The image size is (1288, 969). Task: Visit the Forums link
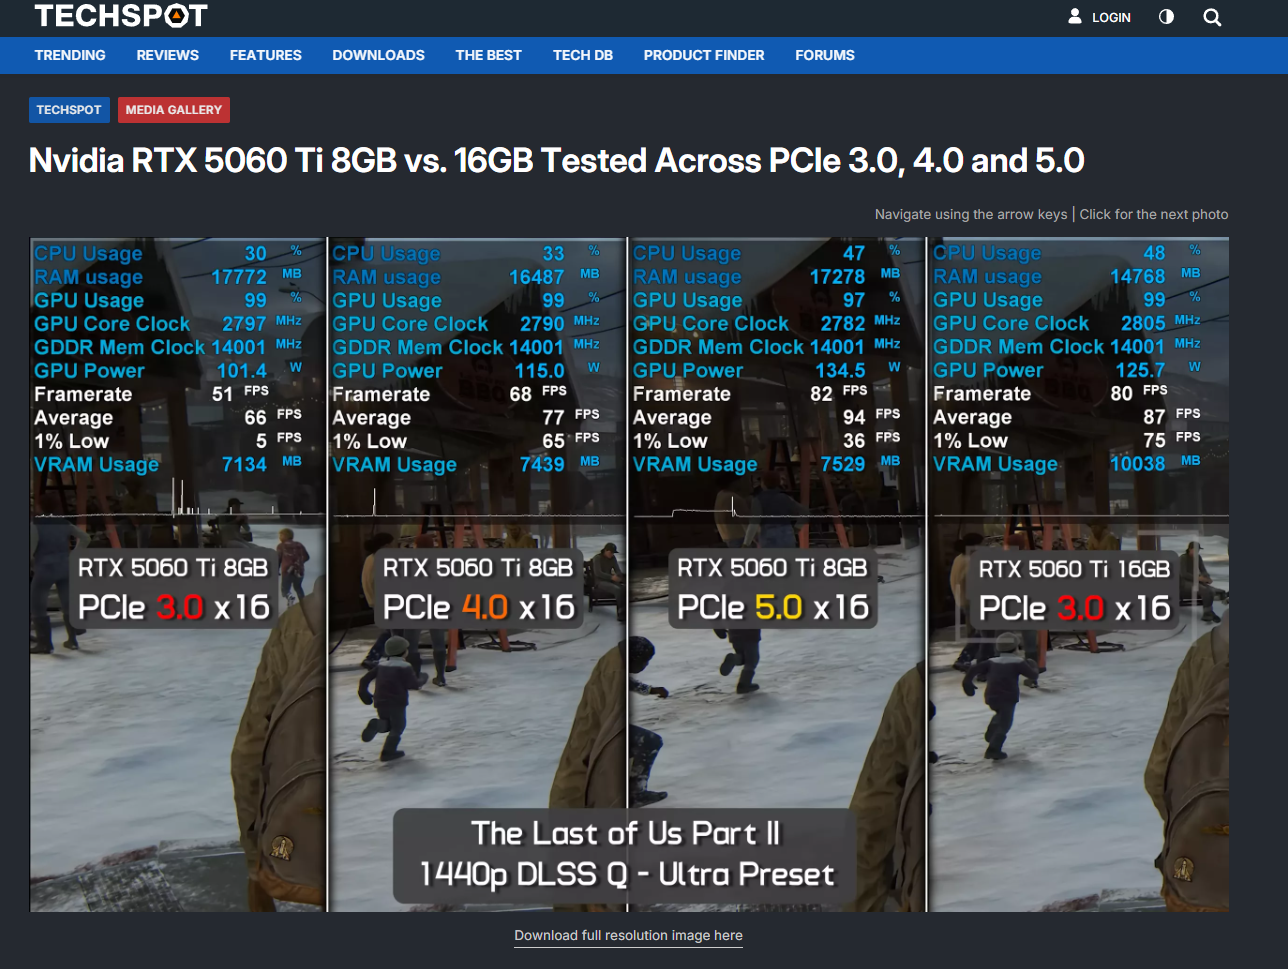tap(825, 55)
